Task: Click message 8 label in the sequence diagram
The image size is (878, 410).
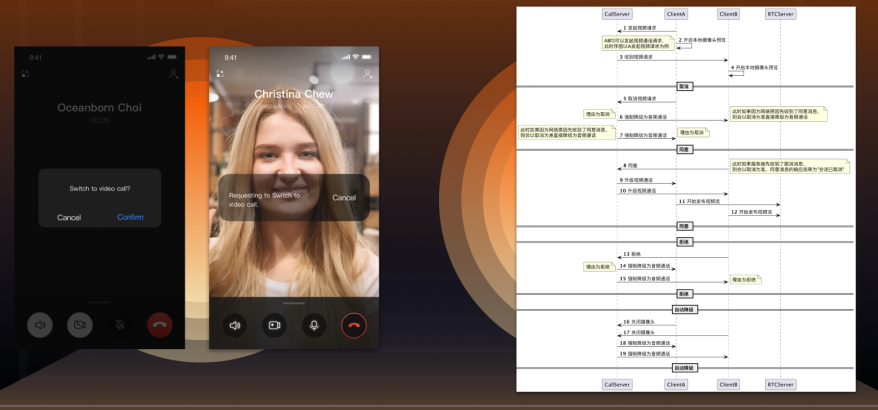Action: (x=630, y=166)
